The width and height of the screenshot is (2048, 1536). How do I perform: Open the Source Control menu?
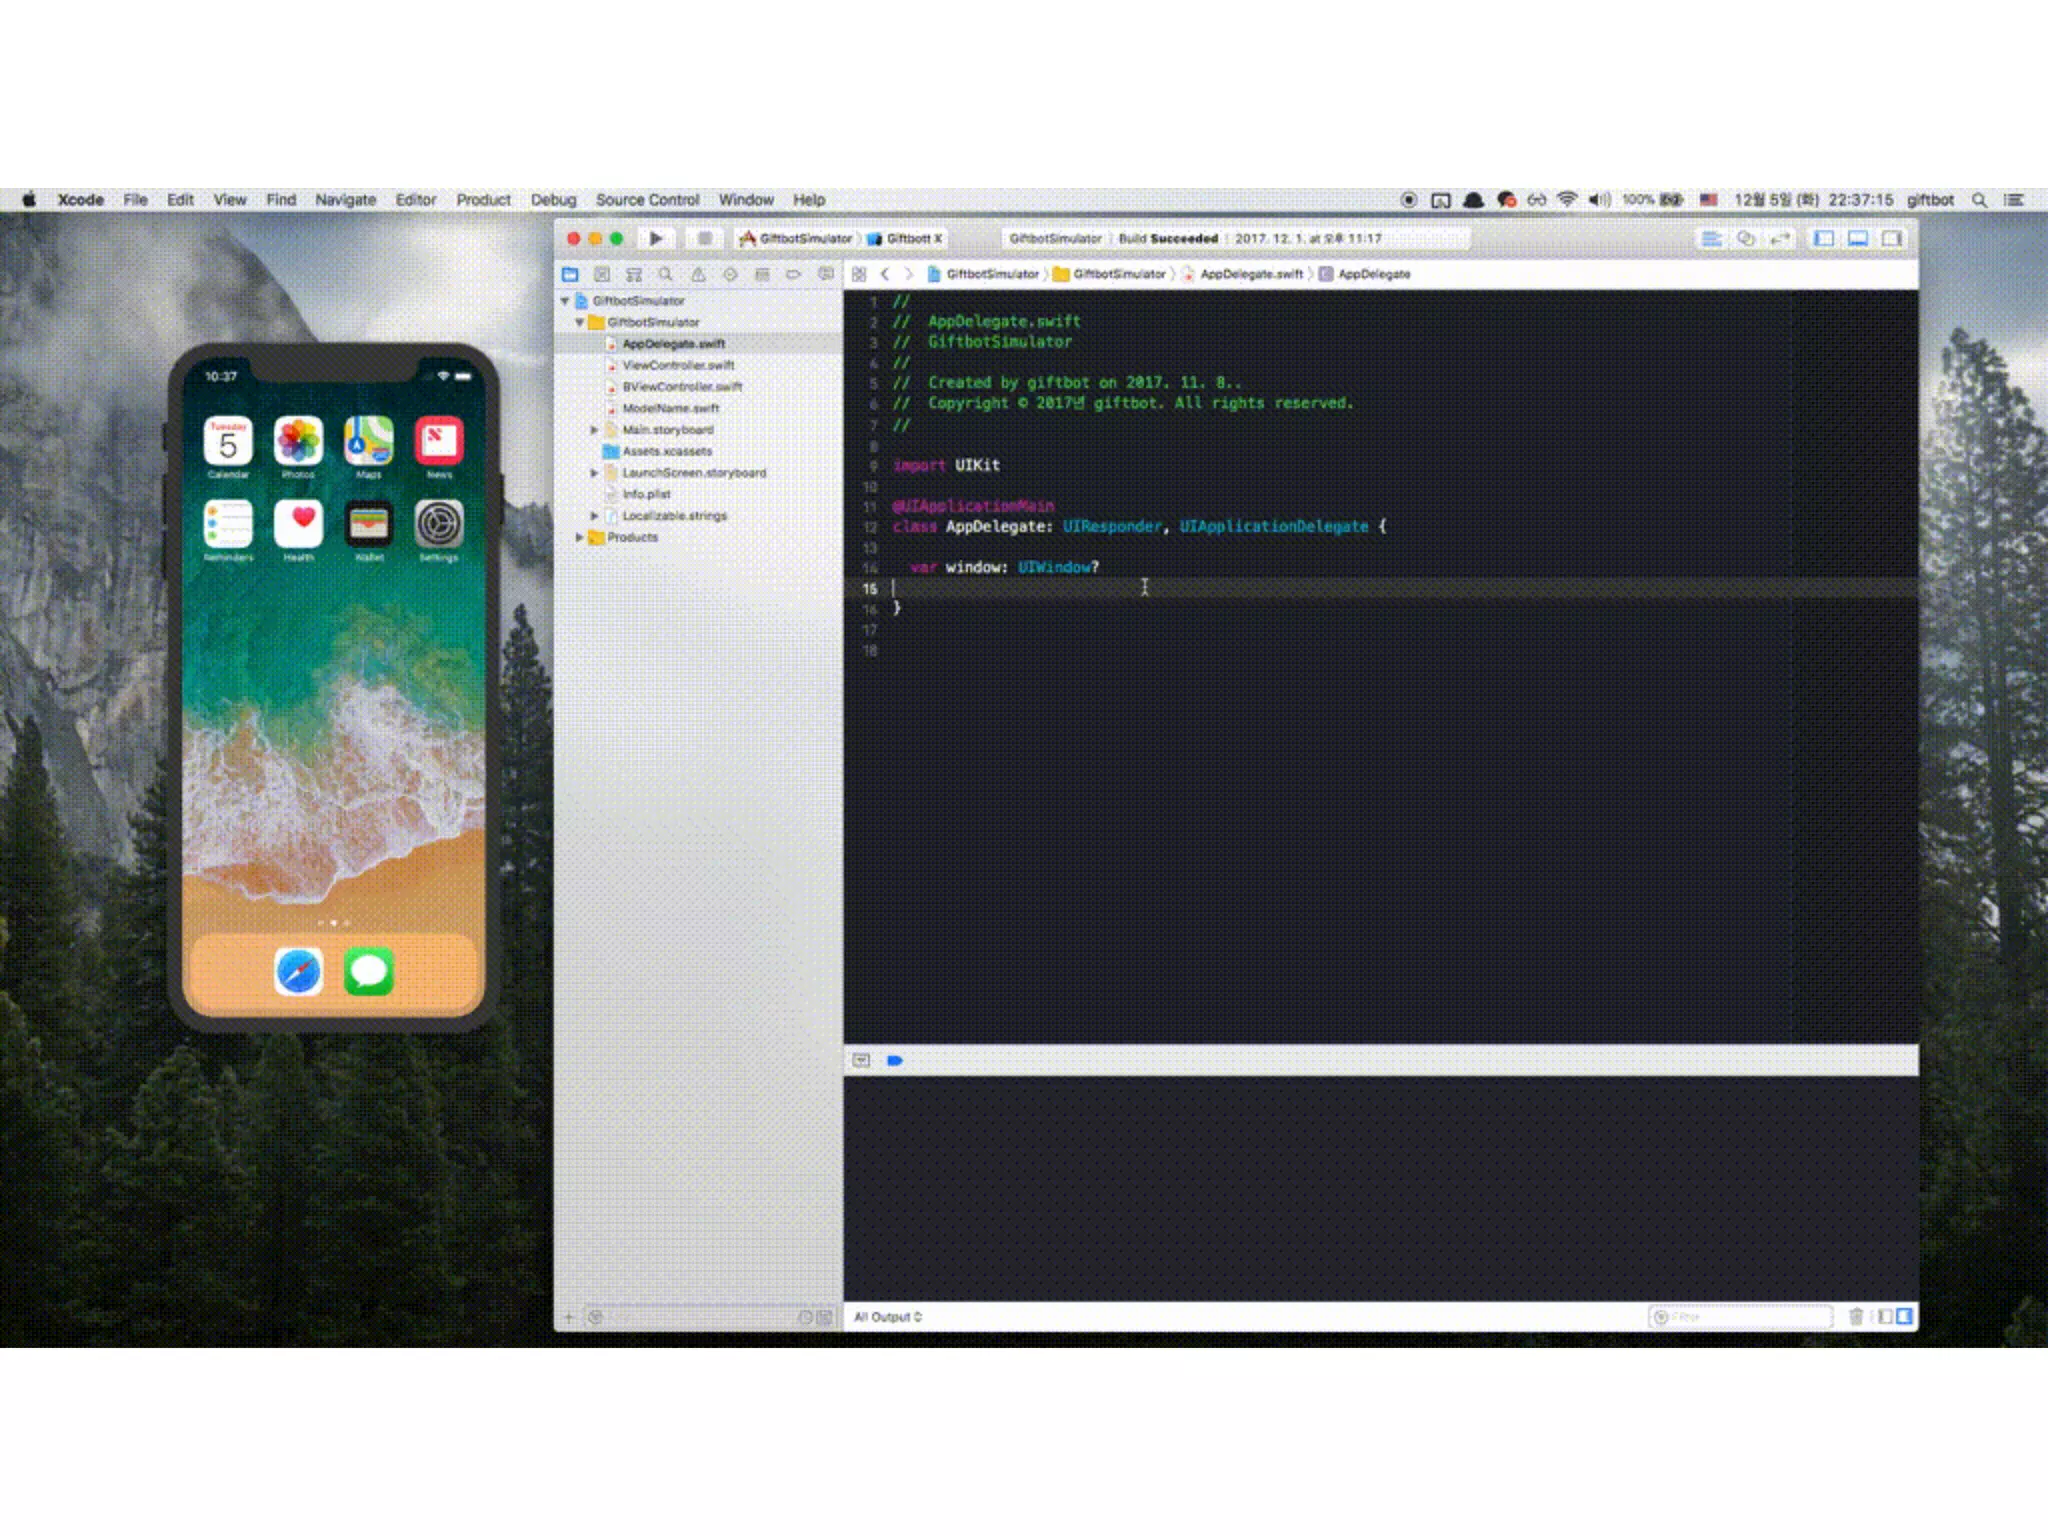pyautogui.click(x=647, y=200)
